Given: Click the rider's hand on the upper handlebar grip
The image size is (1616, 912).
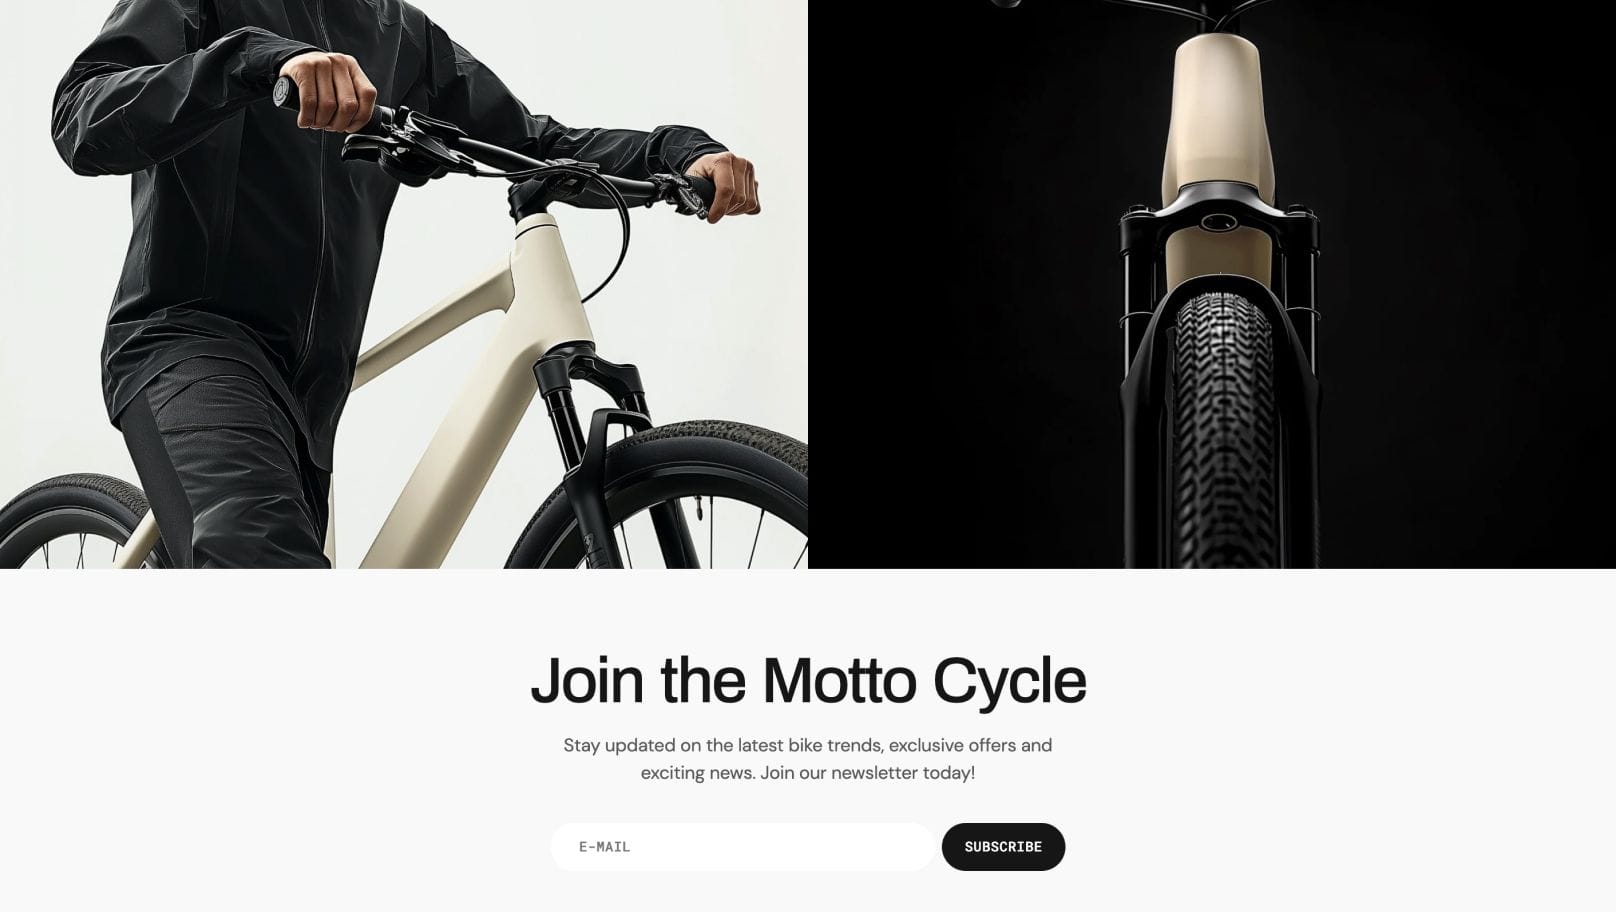Looking at the screenshot, I should [330, 90].
